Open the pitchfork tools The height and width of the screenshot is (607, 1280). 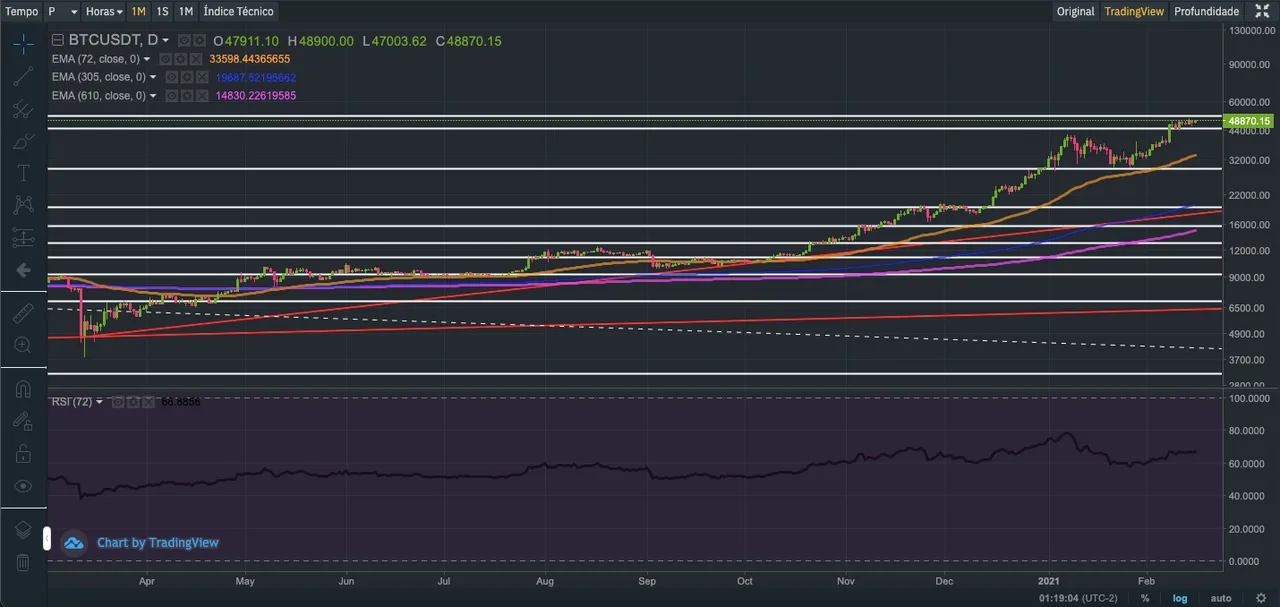coord(23,109)
